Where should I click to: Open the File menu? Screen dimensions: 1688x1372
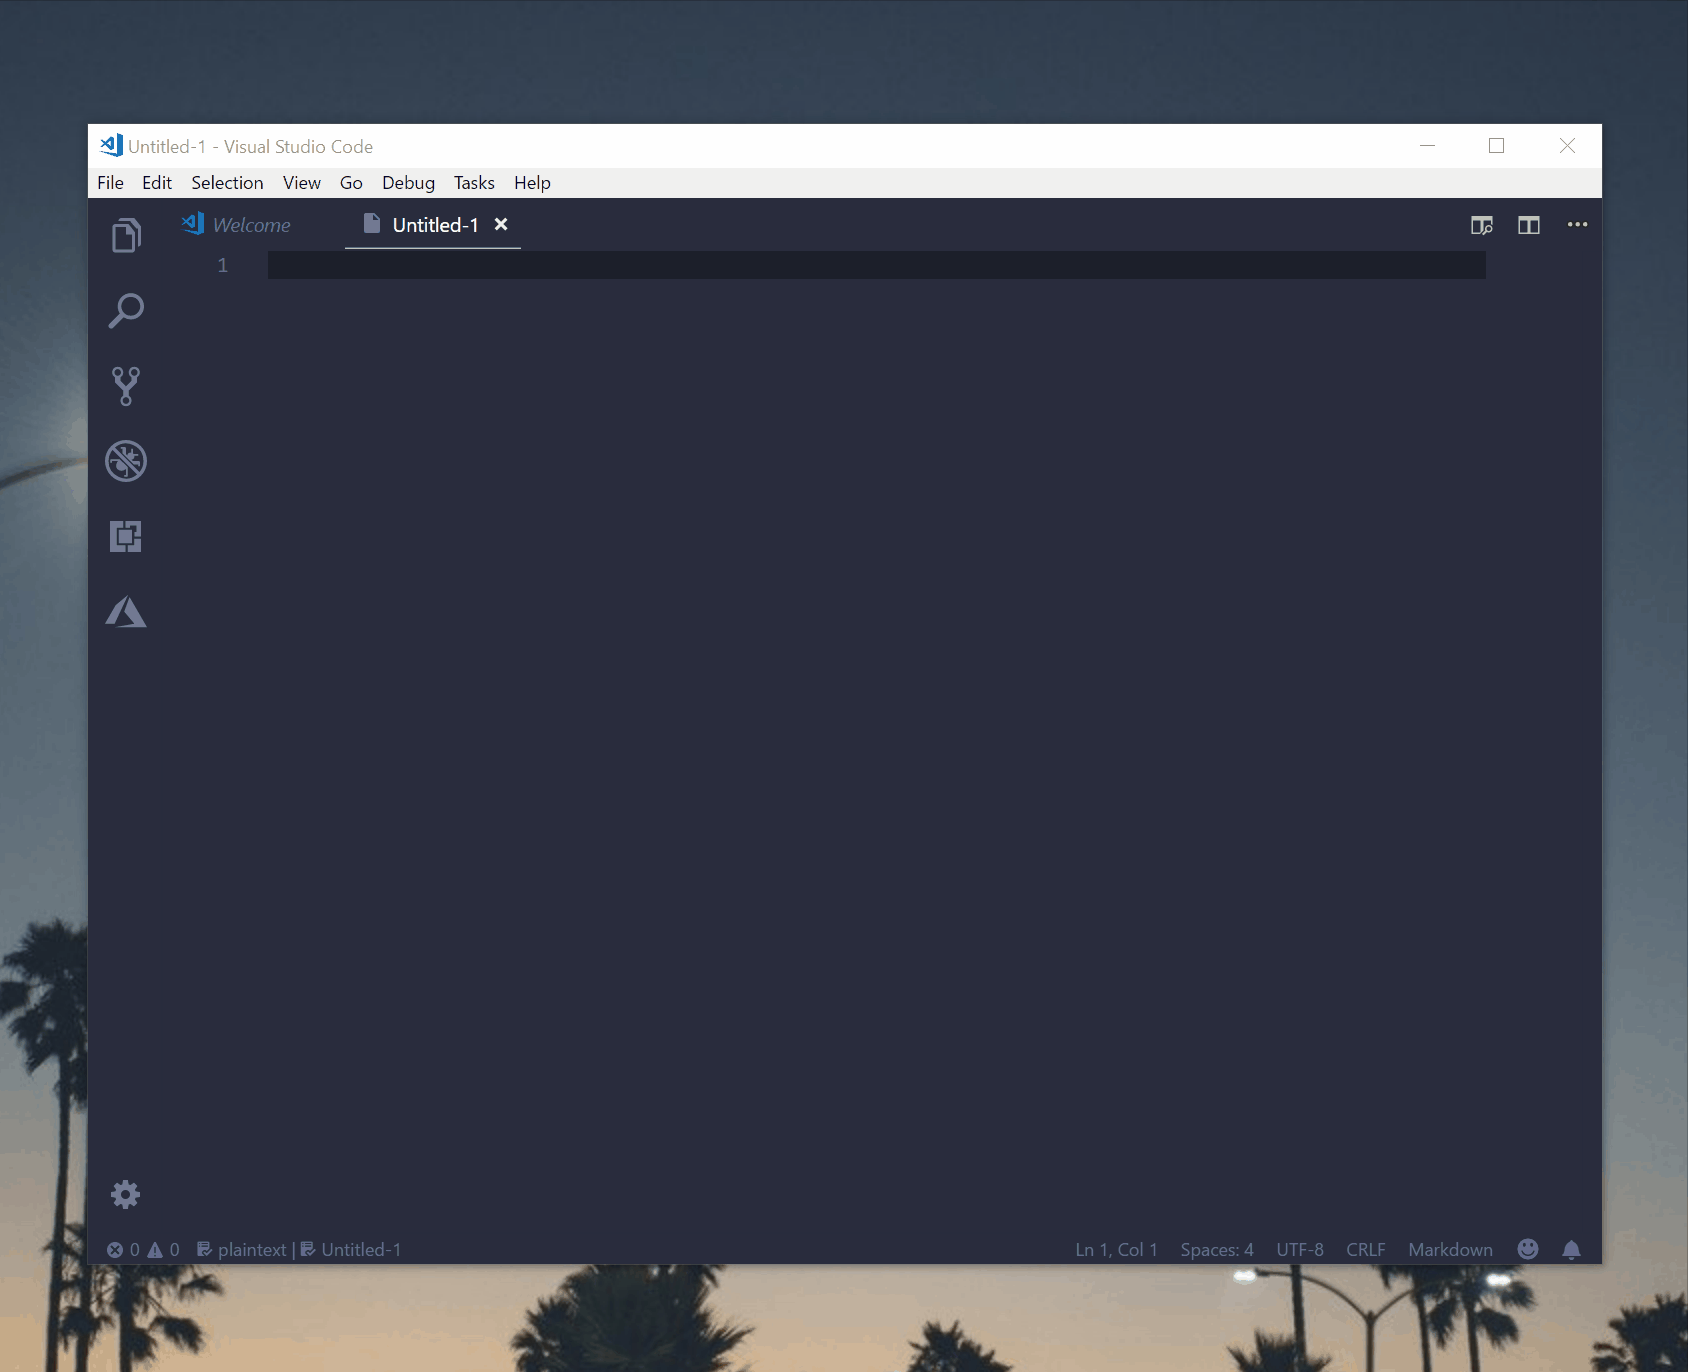click(x=110, y=183)
